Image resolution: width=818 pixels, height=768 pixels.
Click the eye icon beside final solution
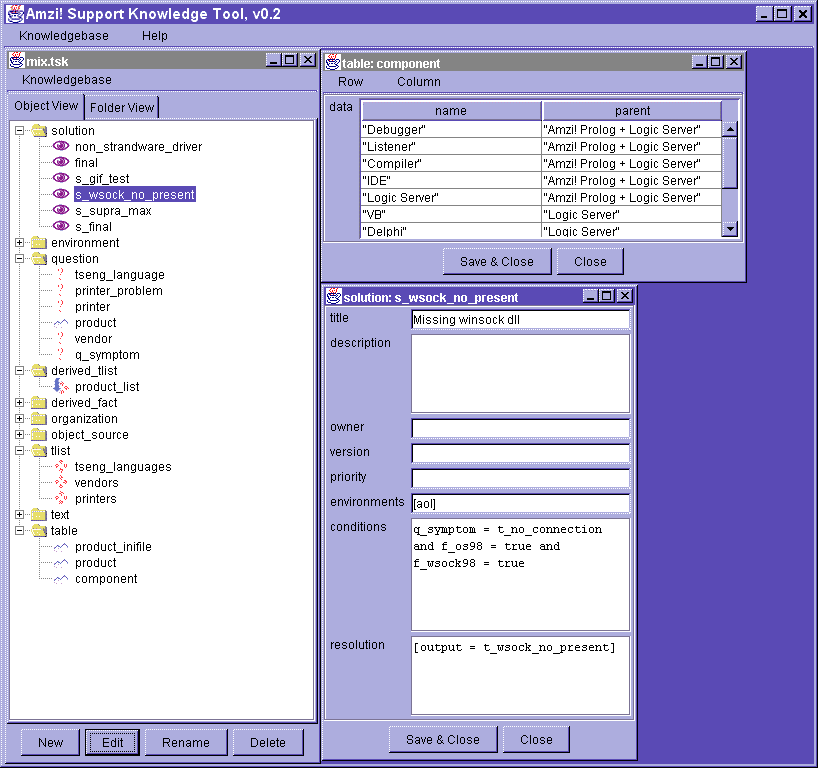point(61,162)
